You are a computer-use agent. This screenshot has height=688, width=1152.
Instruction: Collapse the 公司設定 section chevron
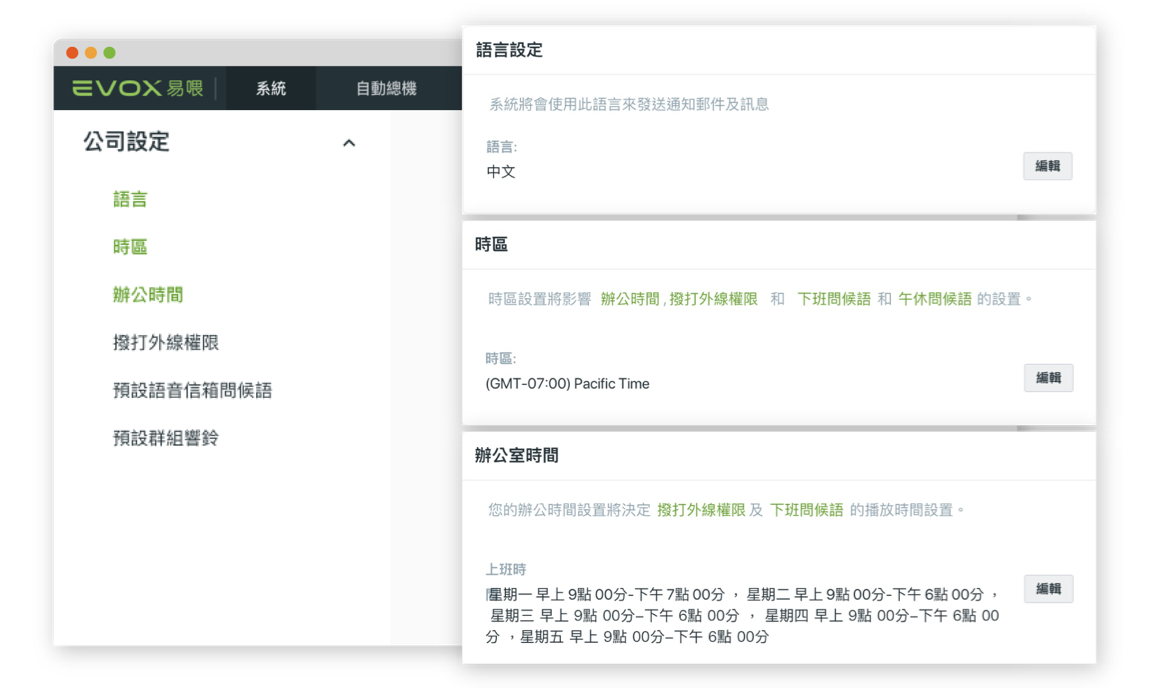coord(349,143)
